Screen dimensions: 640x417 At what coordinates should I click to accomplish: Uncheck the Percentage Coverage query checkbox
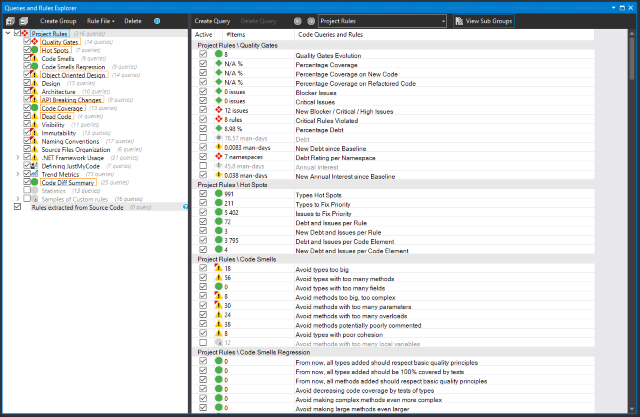point(203,63)
